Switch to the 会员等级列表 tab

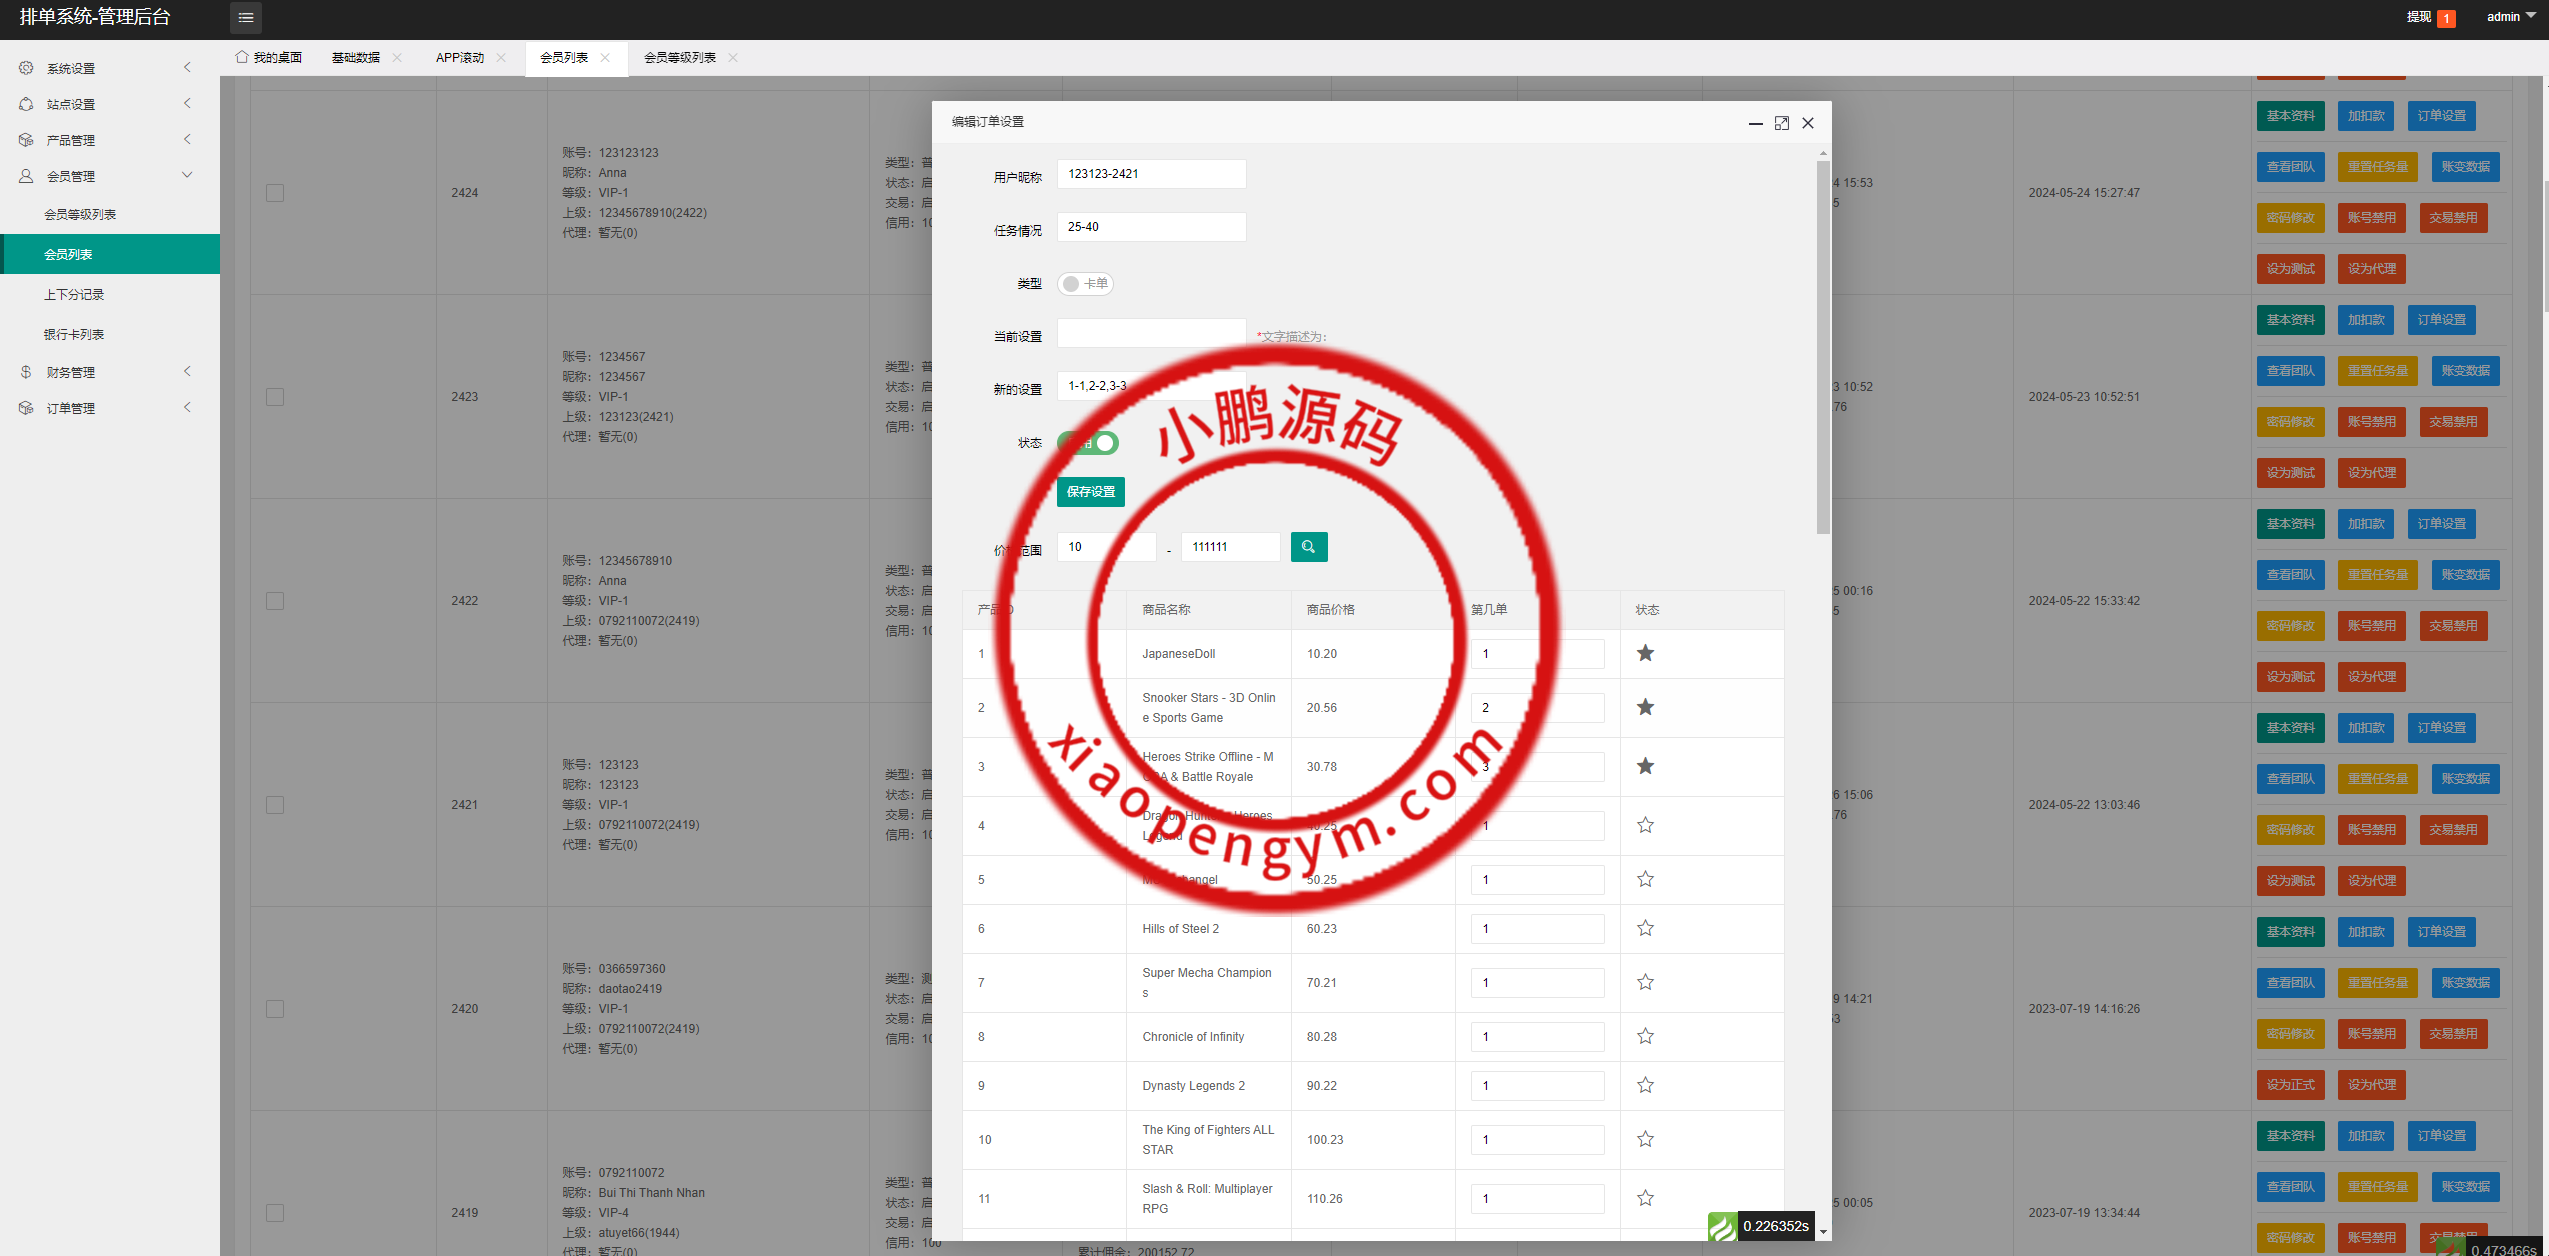(680, 58)
